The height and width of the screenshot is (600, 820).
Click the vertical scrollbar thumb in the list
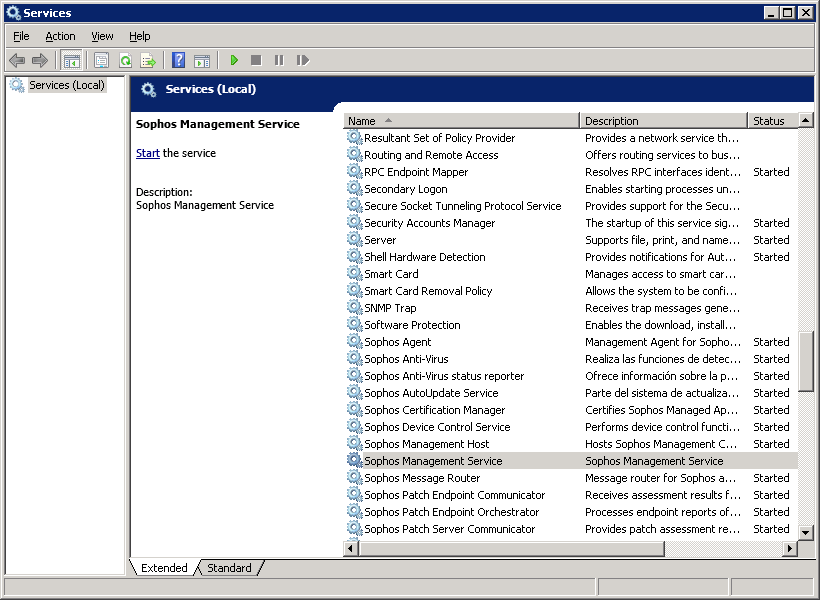click(x=805, y=361)
